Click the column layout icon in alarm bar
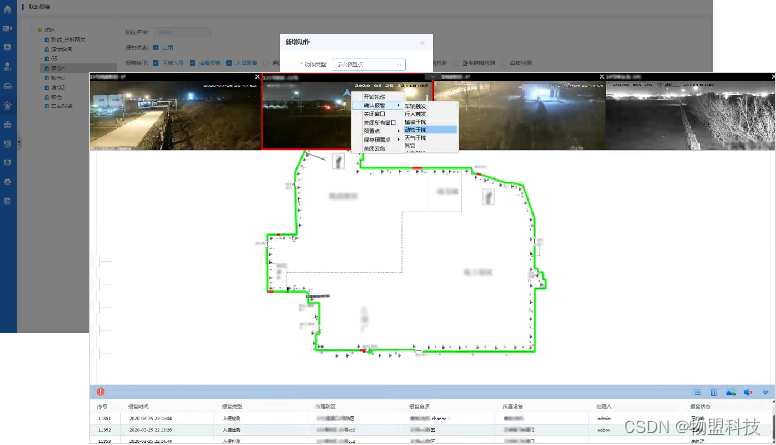This screenshot has width=776, height=445. coord(714,392)
